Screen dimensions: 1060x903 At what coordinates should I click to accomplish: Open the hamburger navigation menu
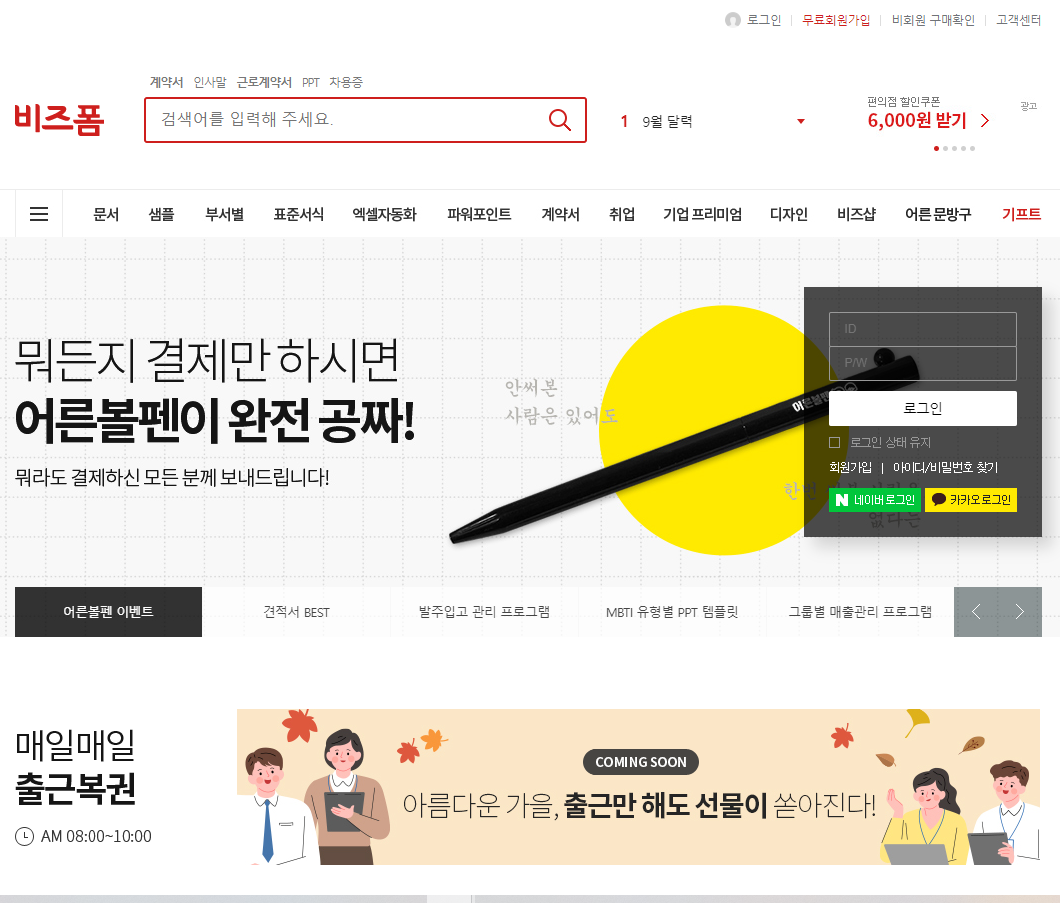tap(39, 213)
